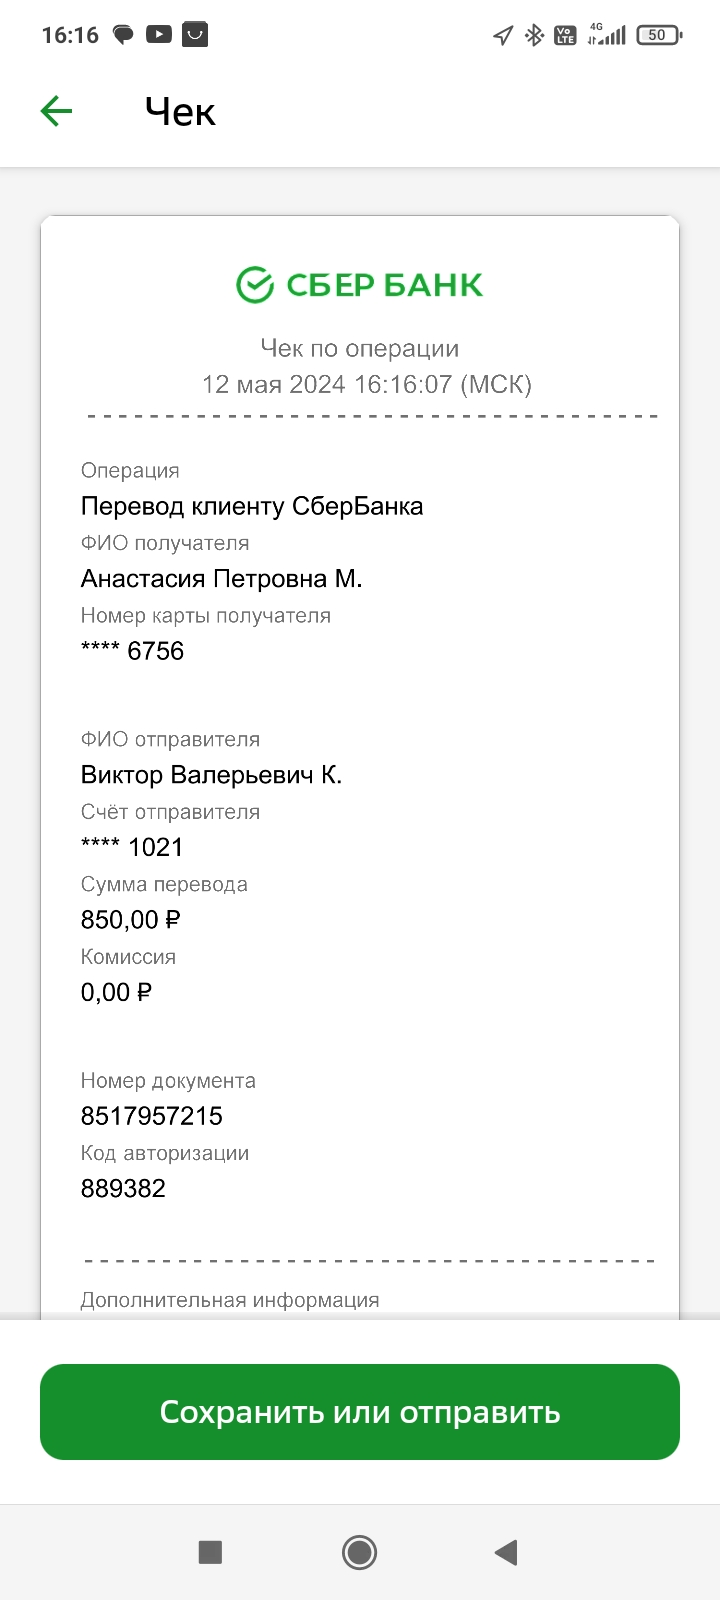Select the document number 8517957215

pyautogui.click(x=152, y=1116)
